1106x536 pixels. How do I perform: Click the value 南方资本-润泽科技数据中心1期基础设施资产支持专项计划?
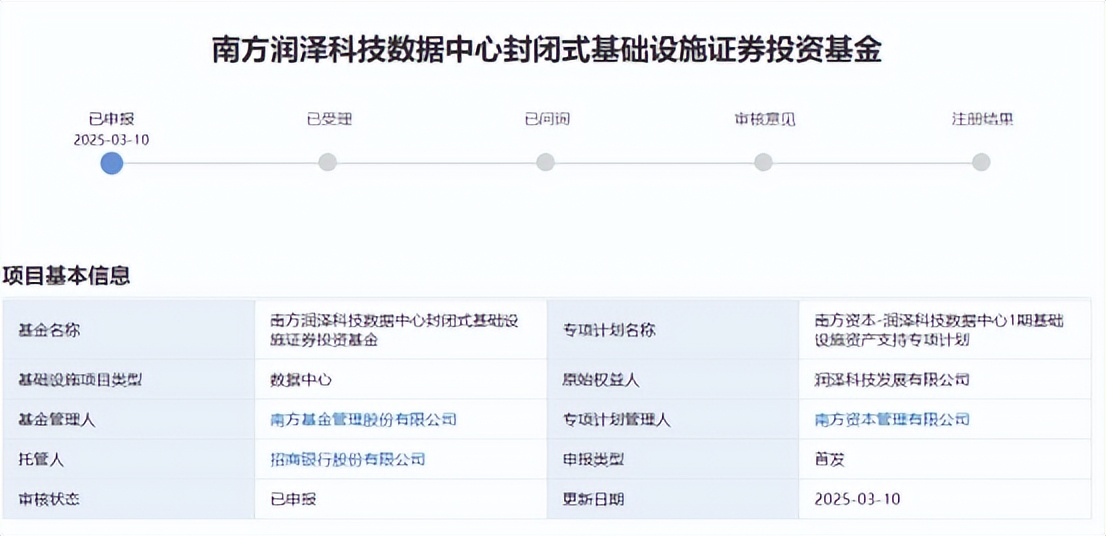tap(939, 330)
